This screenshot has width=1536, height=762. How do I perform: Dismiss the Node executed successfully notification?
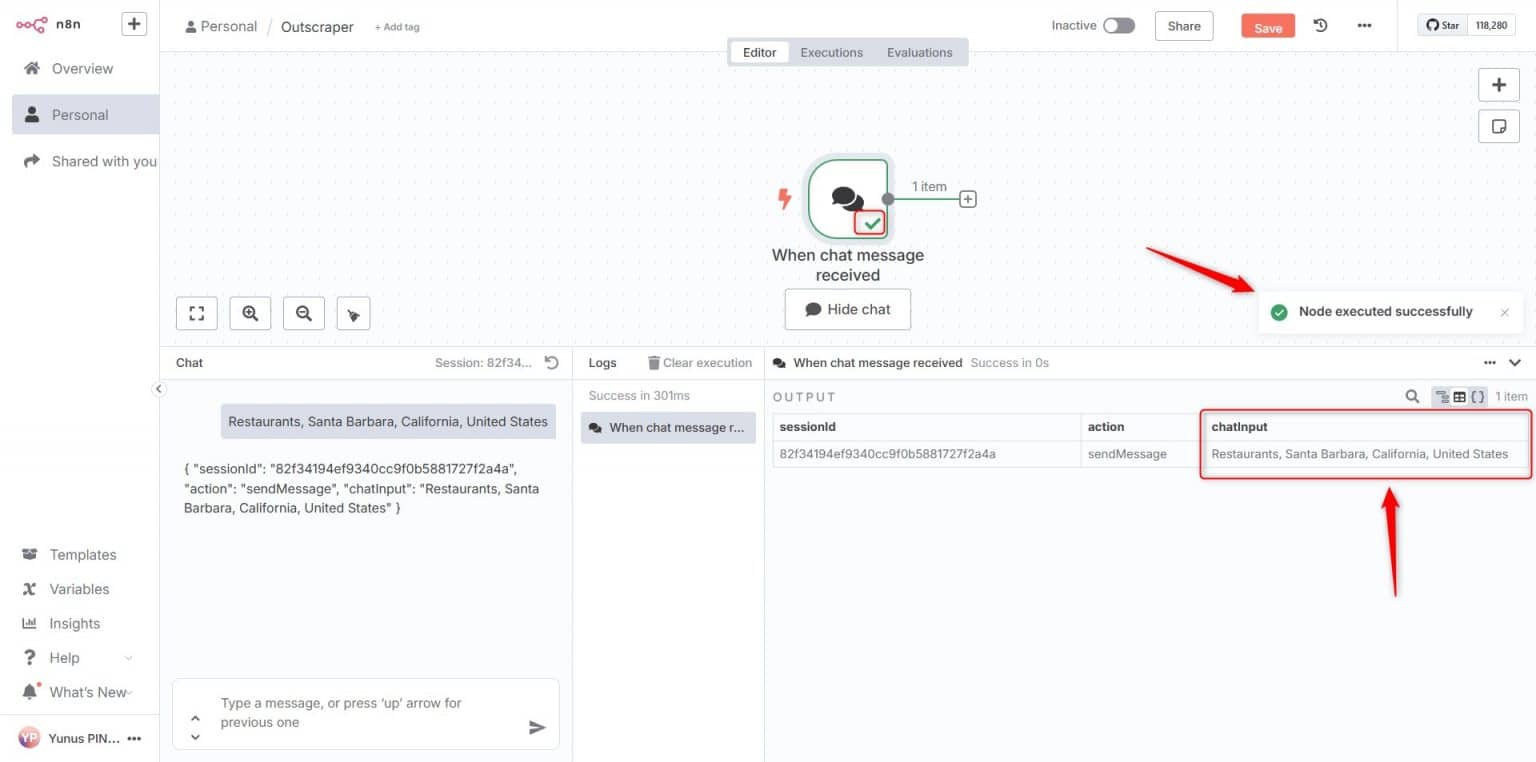[1504, 312]
